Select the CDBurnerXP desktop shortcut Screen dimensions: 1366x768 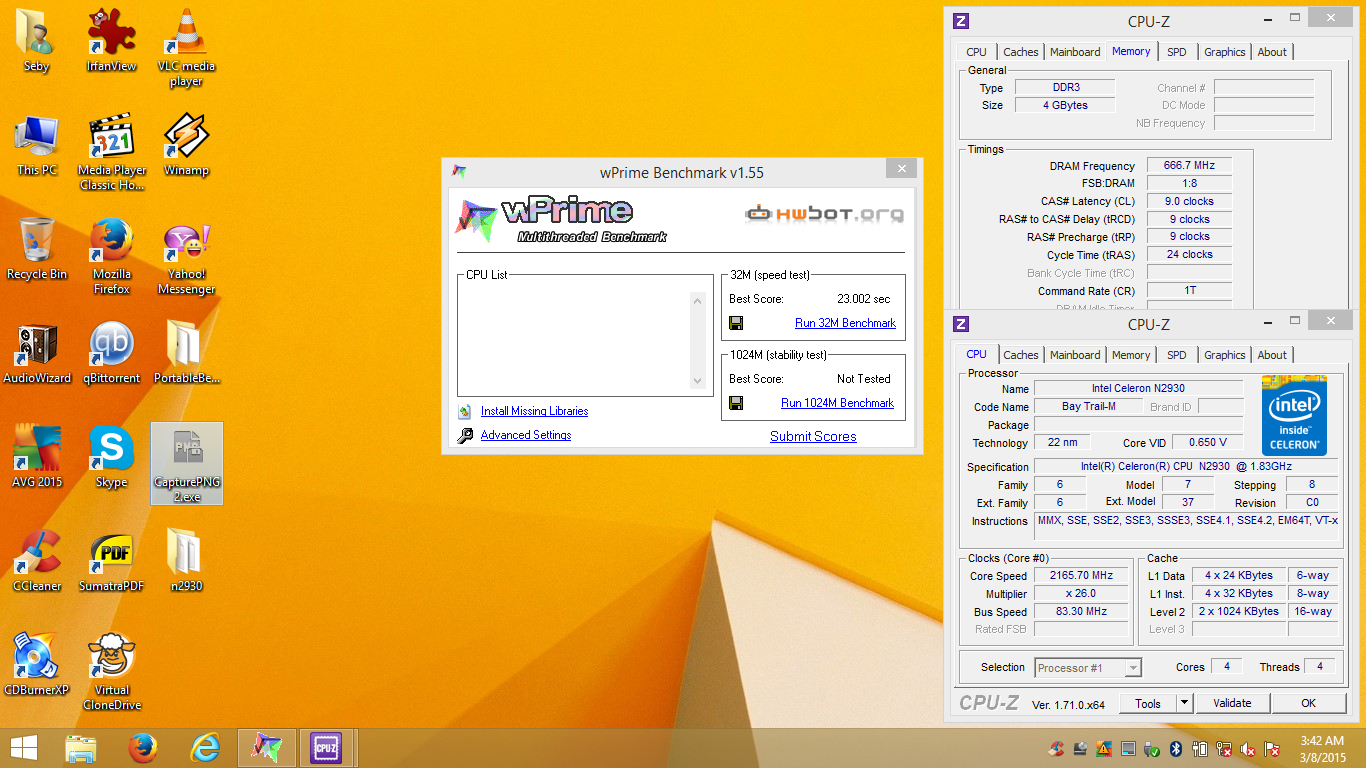coord(37,666)
